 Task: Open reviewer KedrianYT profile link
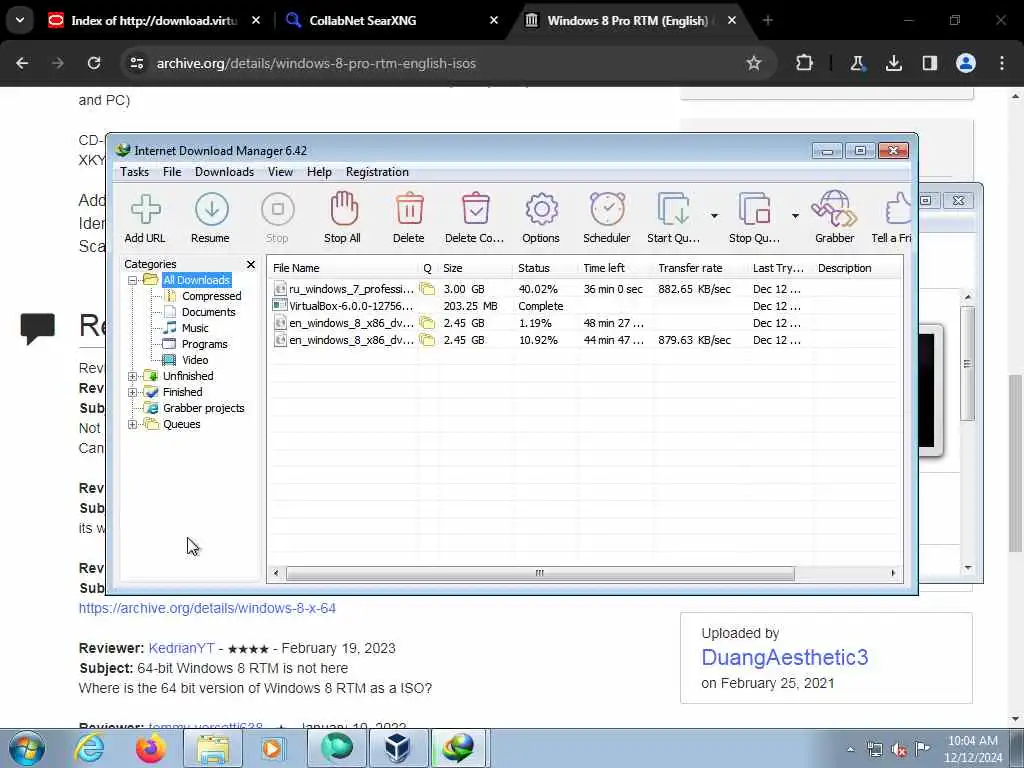[x=182, y=648]
